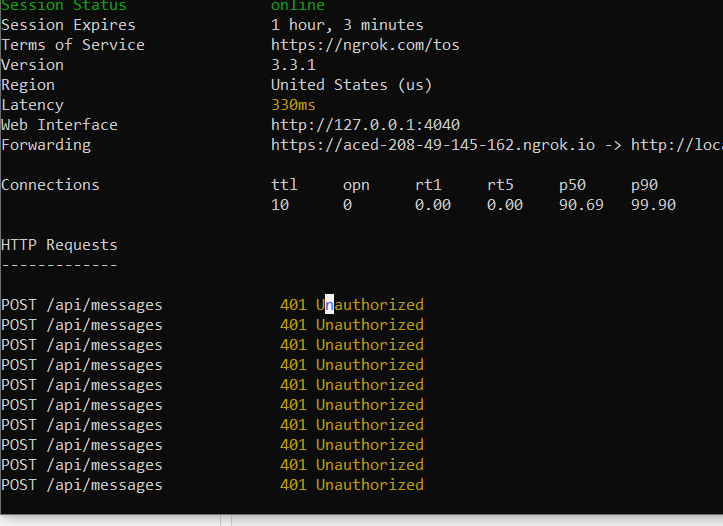Click the aced-208-49-145-162.ngrok.io forwarding URL

click(433, 145)
